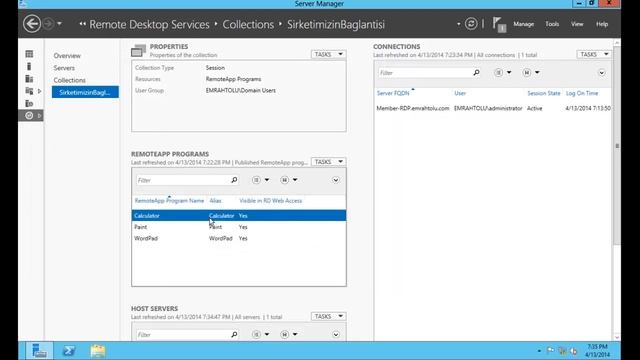
Task: Select the Remote Desktop Services sidebar icon
Action: (x=29, y=116)
